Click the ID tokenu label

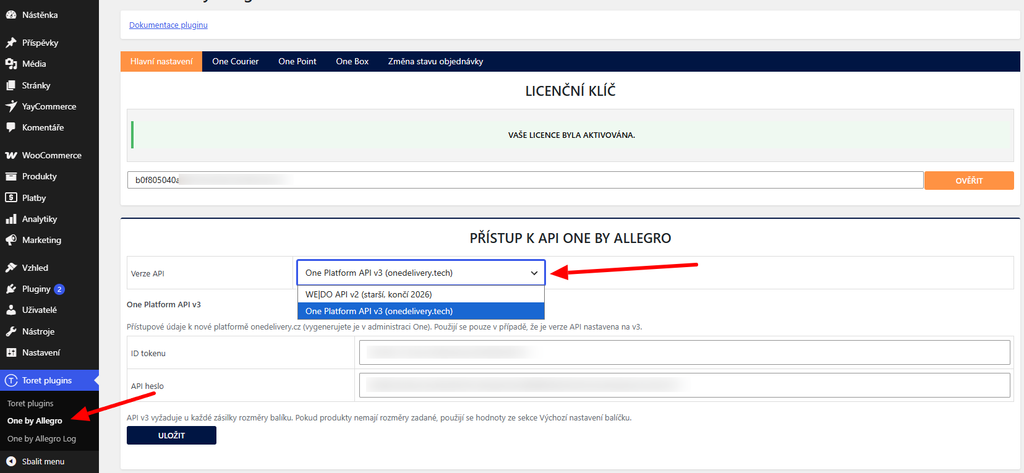148,353
